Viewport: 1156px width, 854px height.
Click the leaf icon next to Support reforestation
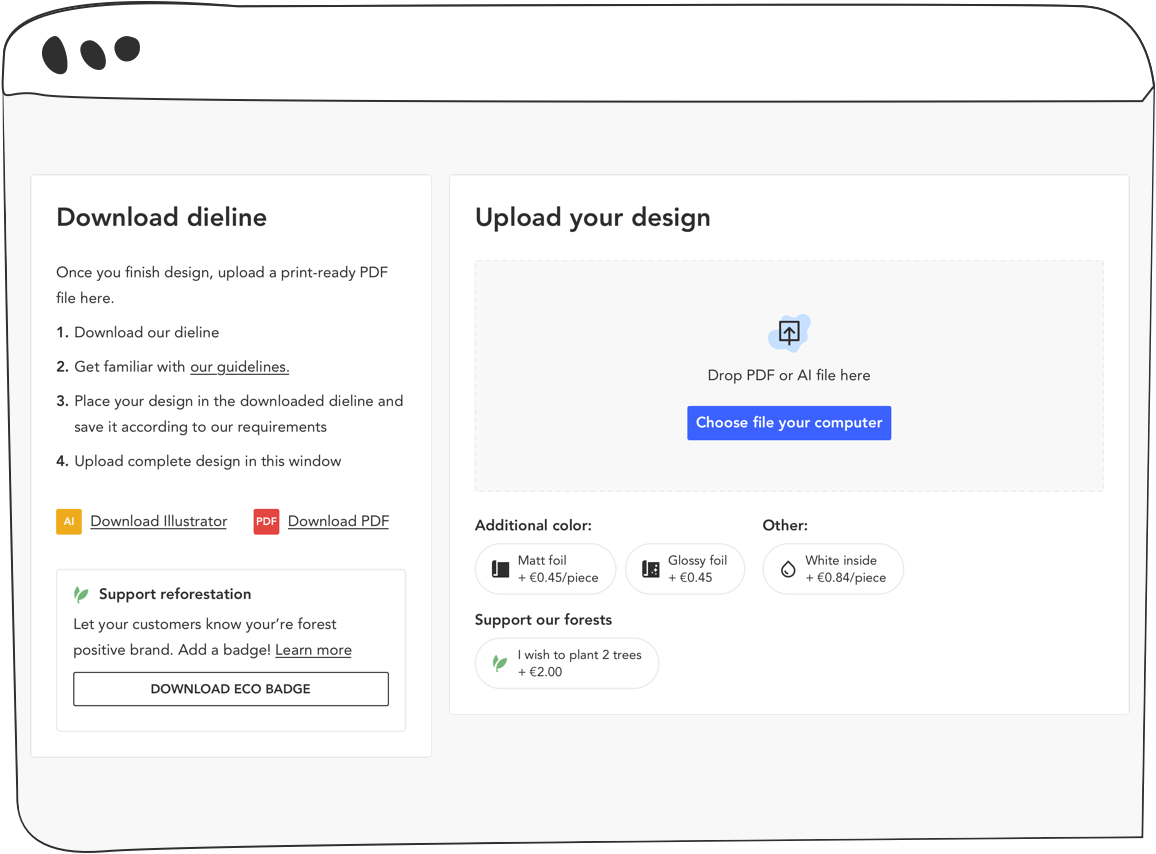click(82, 594)
